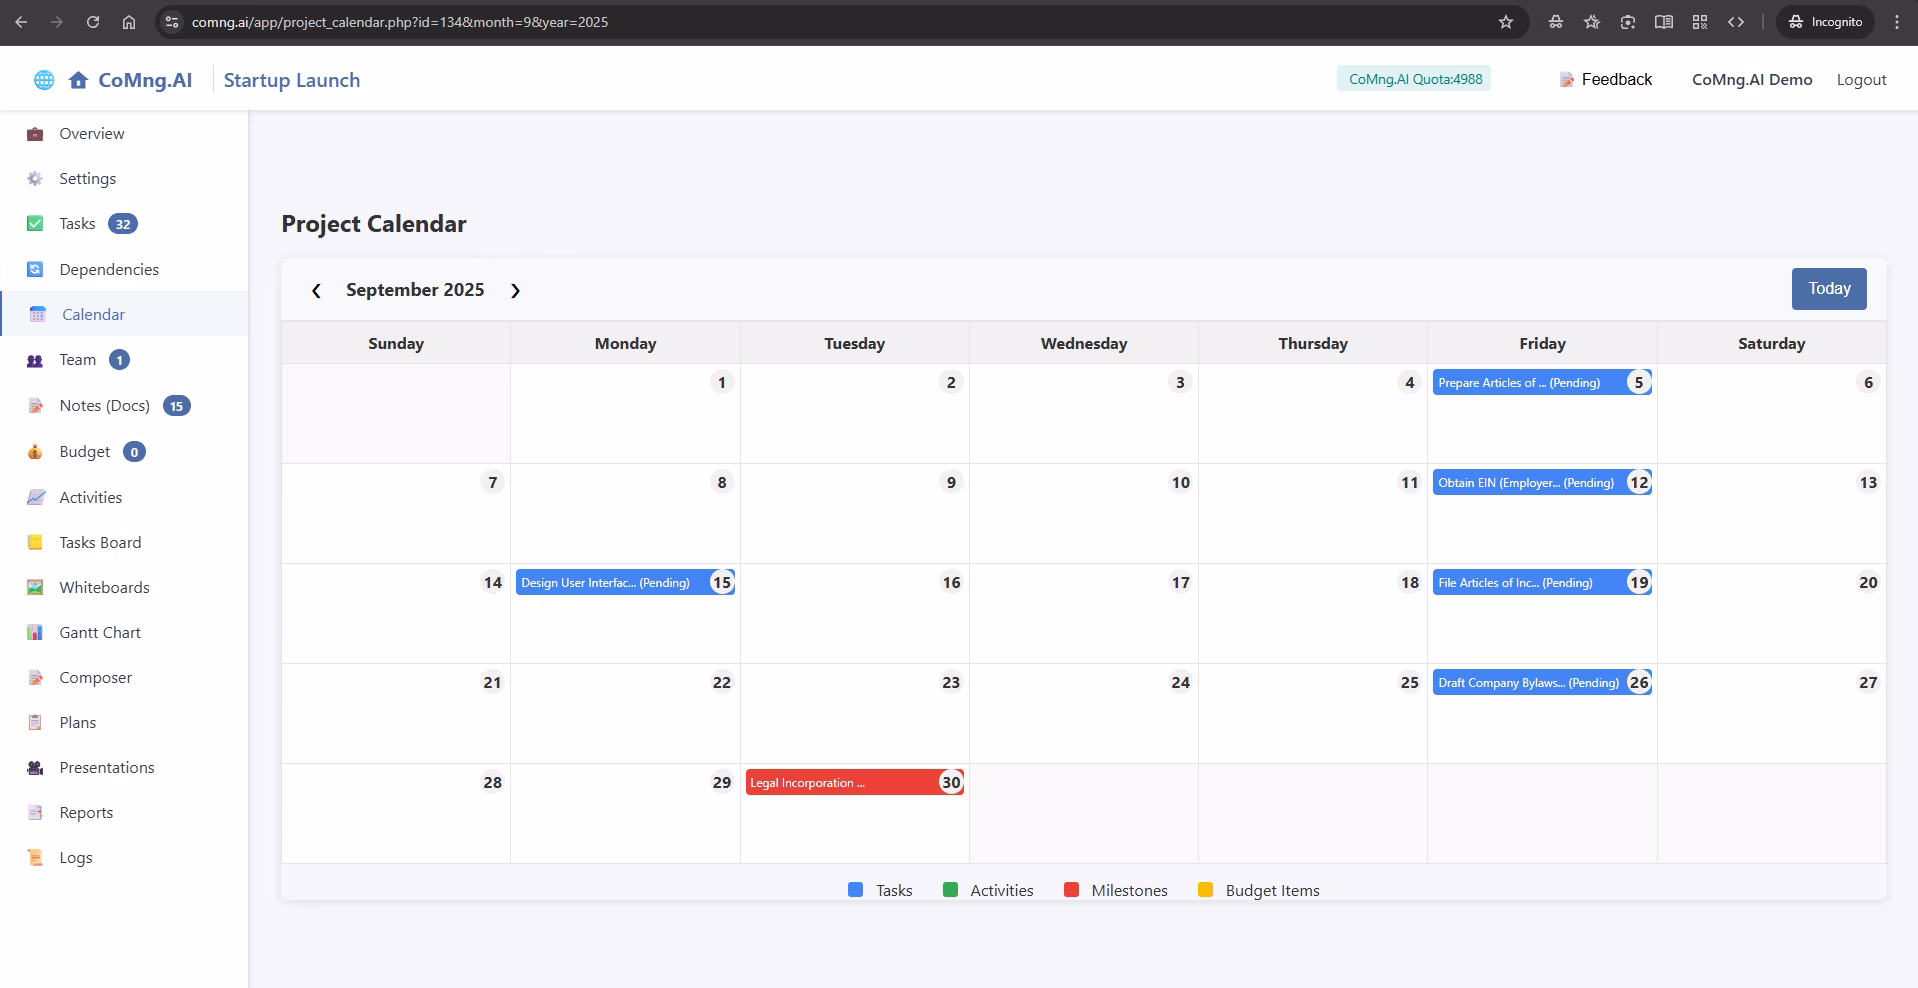Click the Notes (Docs) pencil icon
Image resolution: width=1918 pixels, height=988 pixels.
tap(35, 406)
